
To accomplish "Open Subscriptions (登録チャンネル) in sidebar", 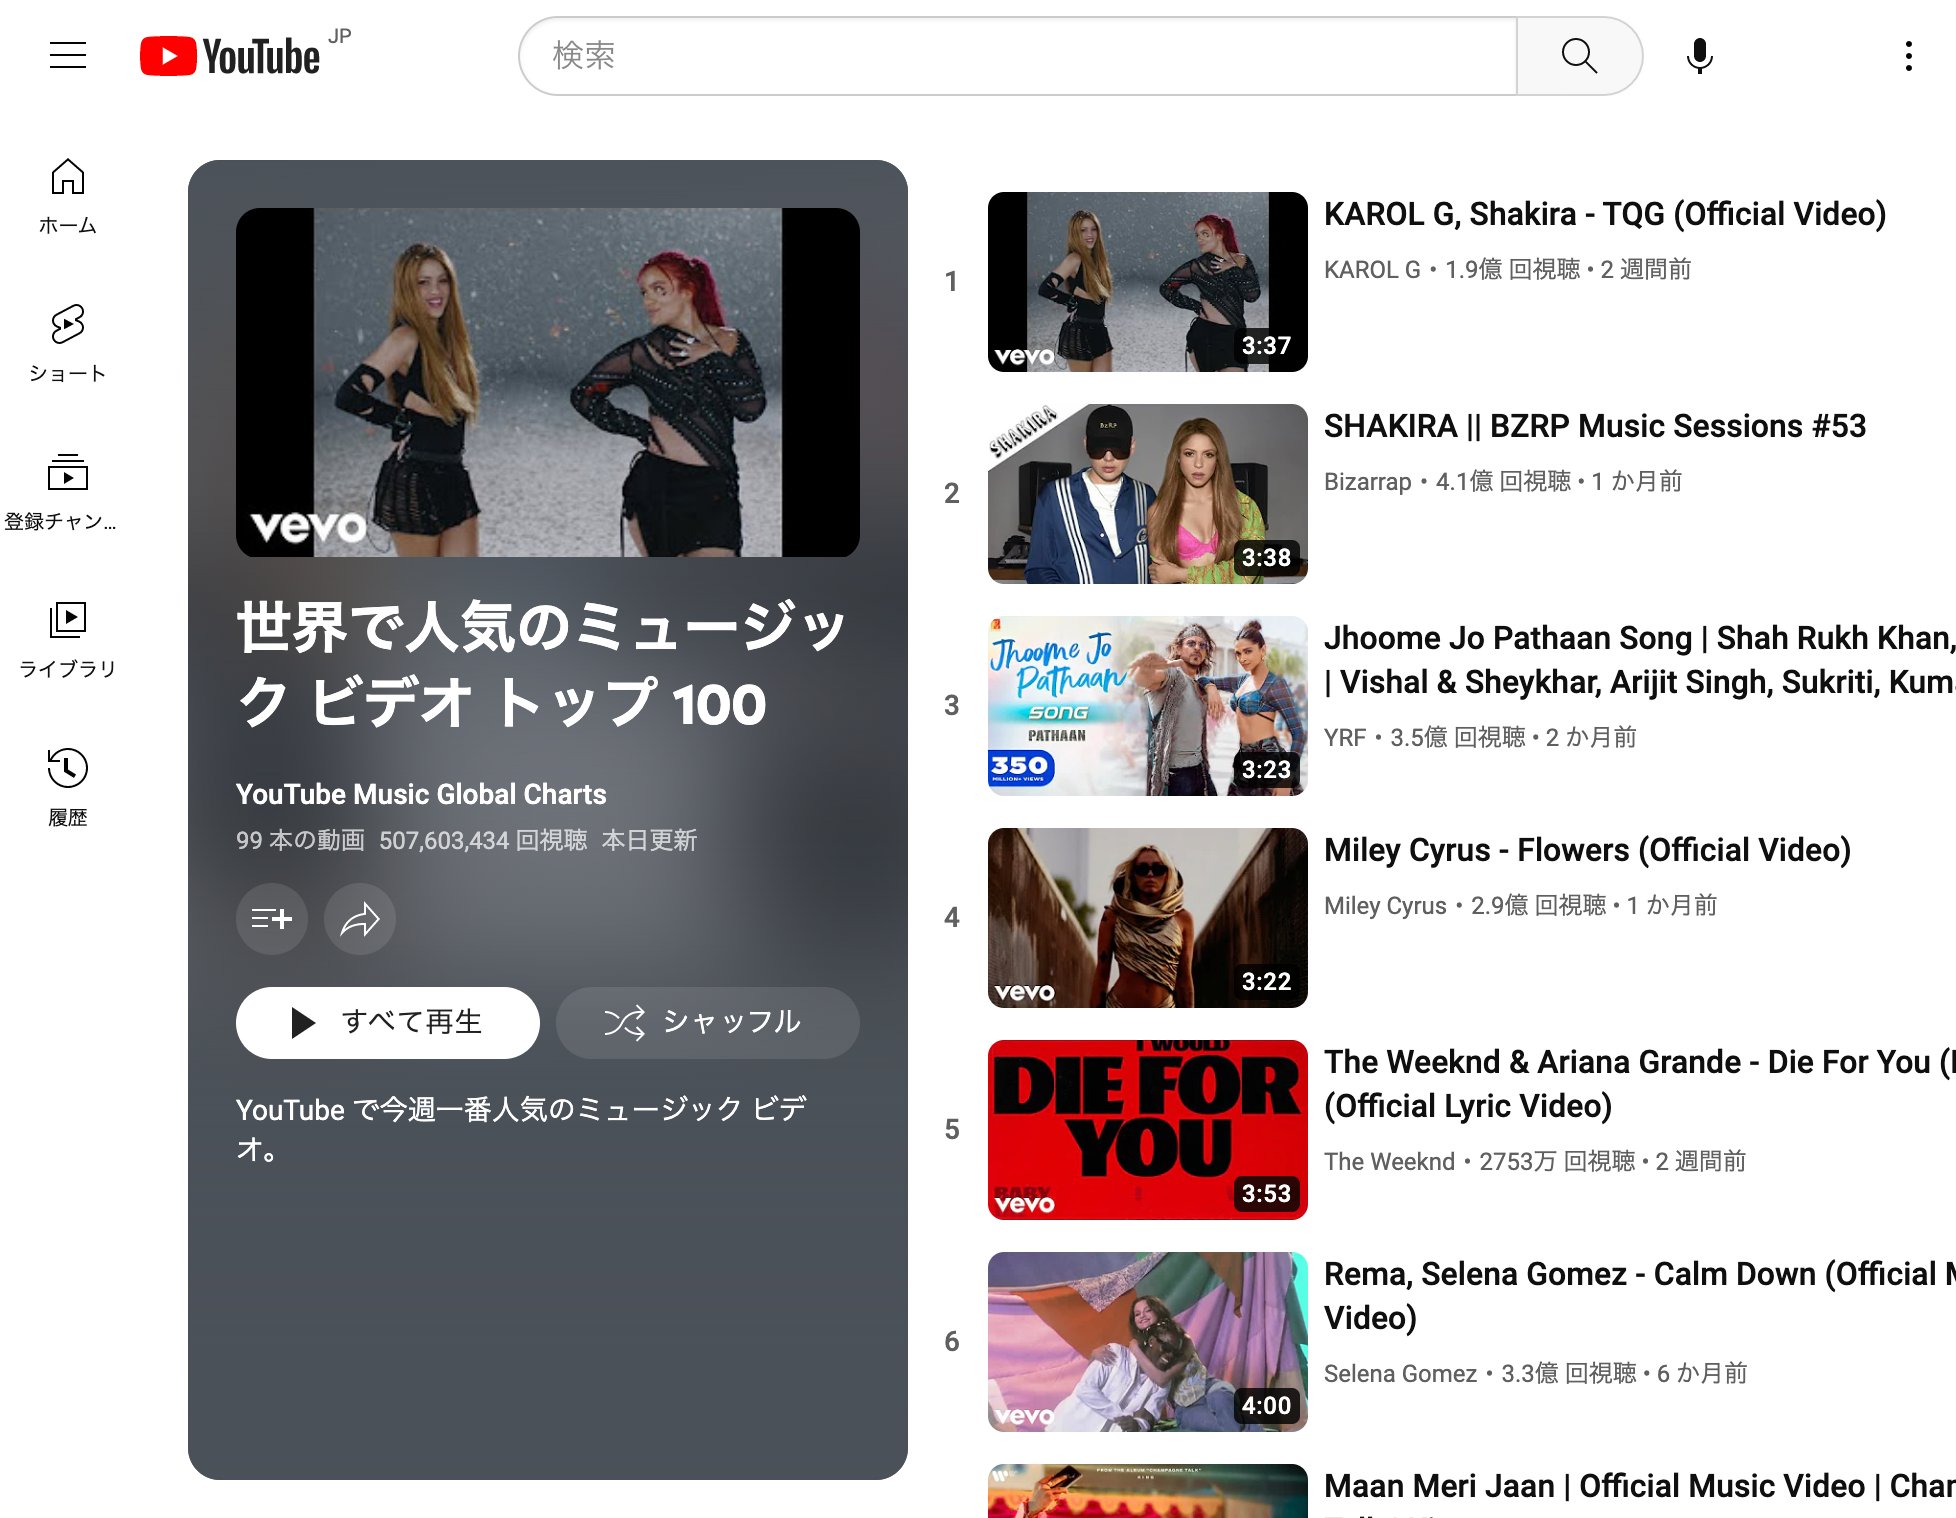I will click(x=62, y=493).
